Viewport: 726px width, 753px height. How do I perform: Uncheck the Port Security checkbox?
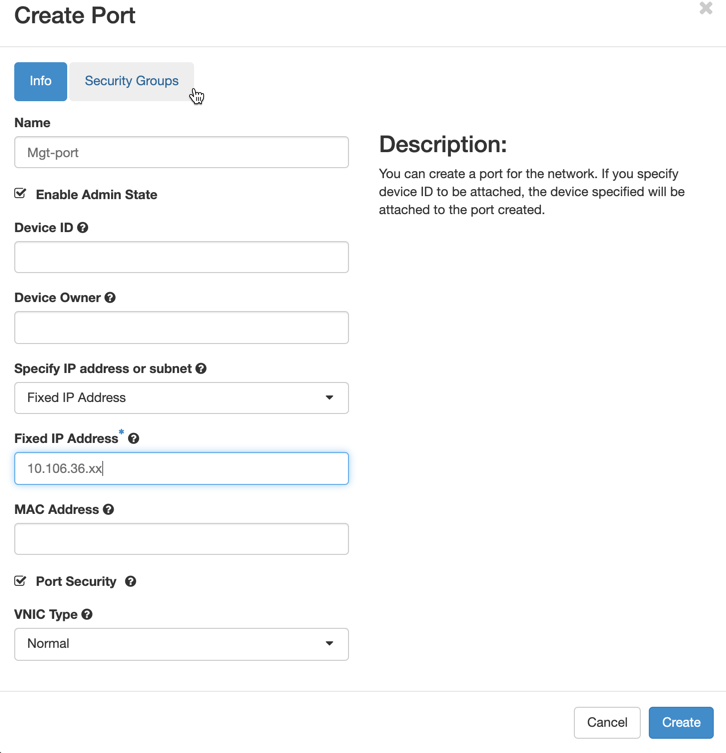pos(20,581)
